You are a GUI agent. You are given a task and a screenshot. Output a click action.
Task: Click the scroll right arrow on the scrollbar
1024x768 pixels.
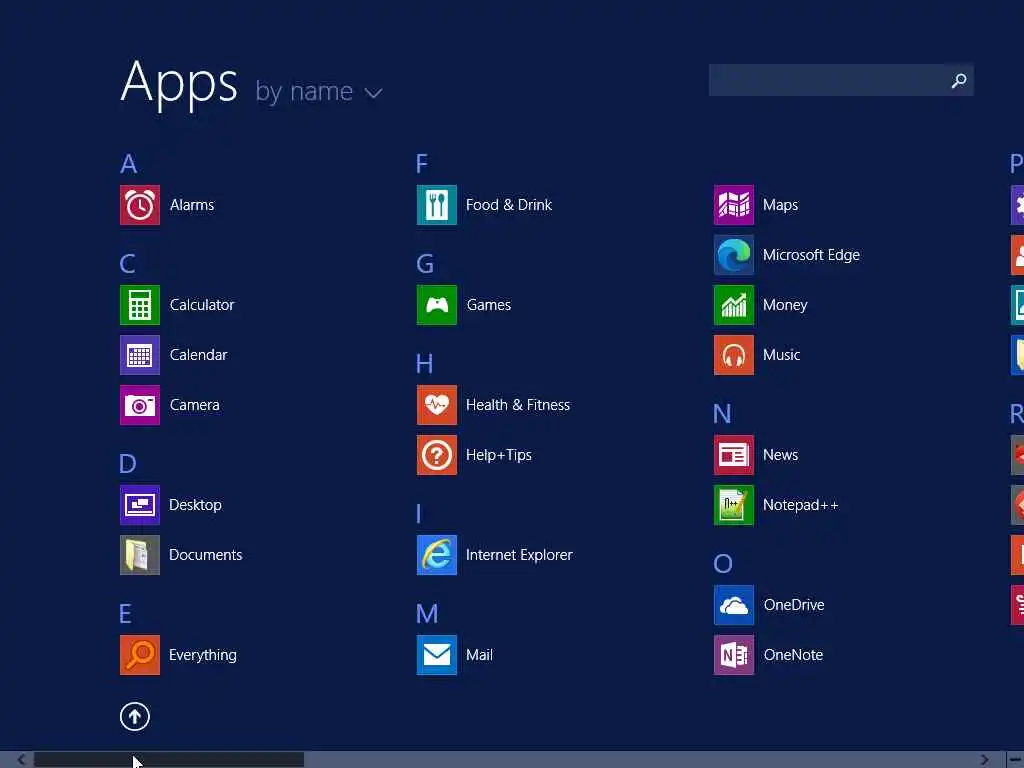tap(985, 760)
